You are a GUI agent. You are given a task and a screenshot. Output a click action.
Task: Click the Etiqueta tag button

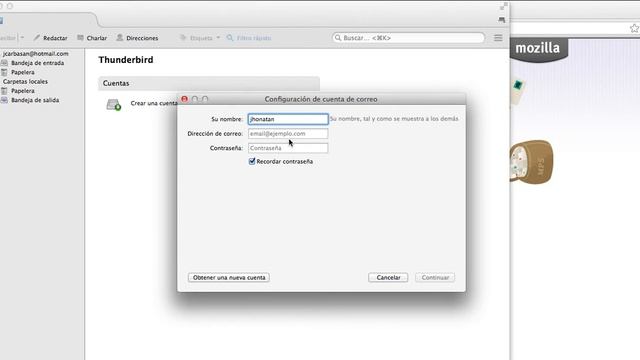(197, 38)
